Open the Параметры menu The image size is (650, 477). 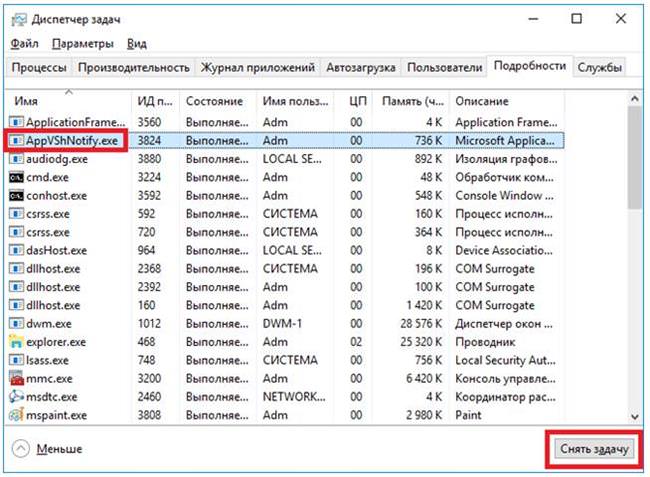click(83, 44)
